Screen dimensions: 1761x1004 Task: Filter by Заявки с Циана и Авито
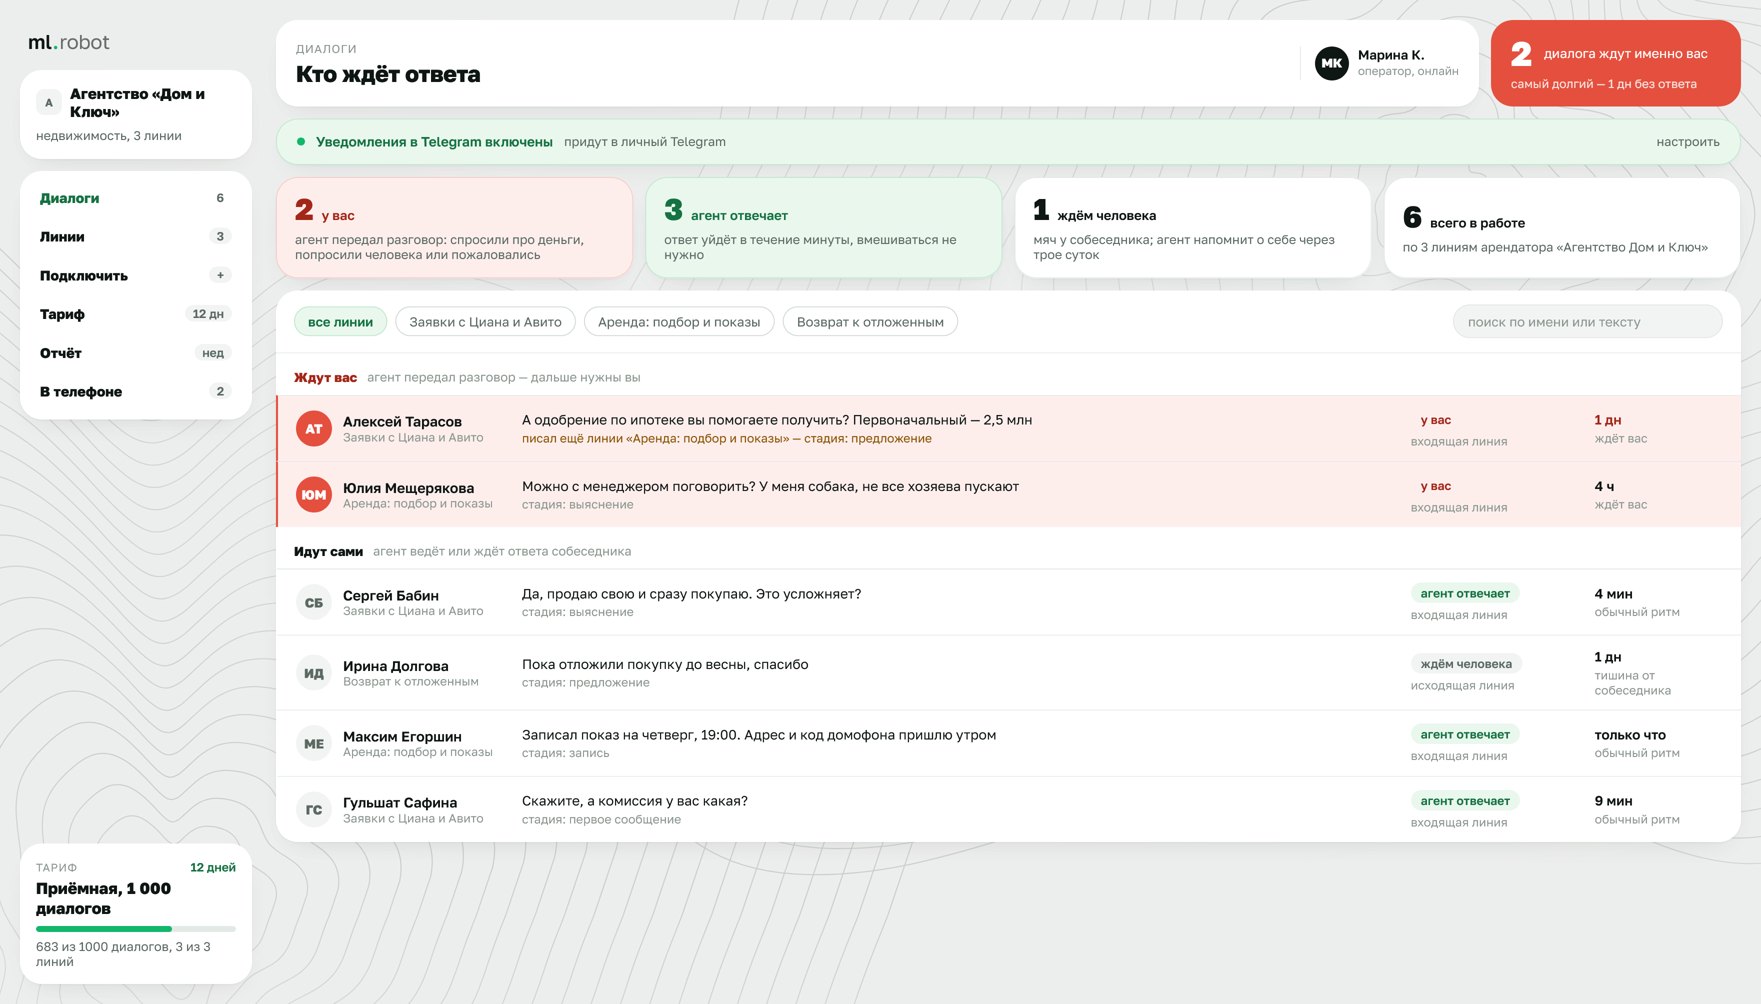click(485, 322)
